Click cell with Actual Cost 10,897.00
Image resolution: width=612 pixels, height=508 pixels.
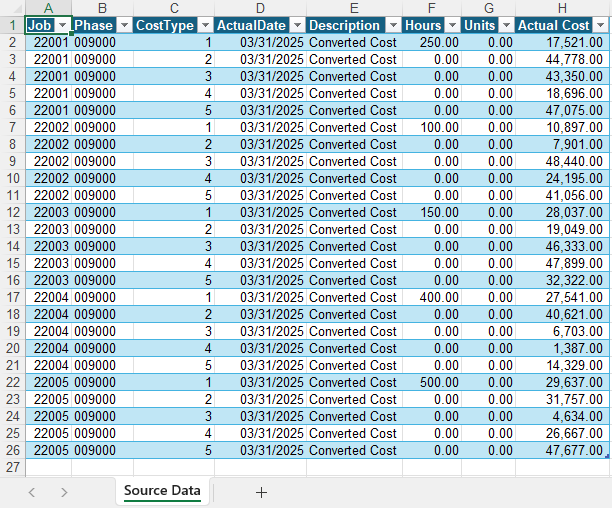point(562,127)
